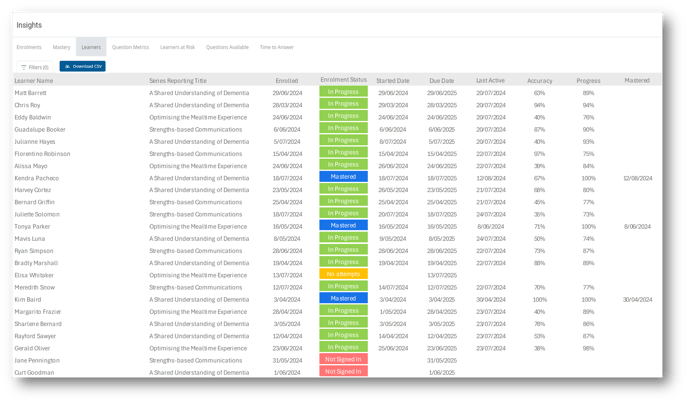Click the Download CSV button
Image resolution: width=688 pixels, height=403 pixels.
point(82,67)
